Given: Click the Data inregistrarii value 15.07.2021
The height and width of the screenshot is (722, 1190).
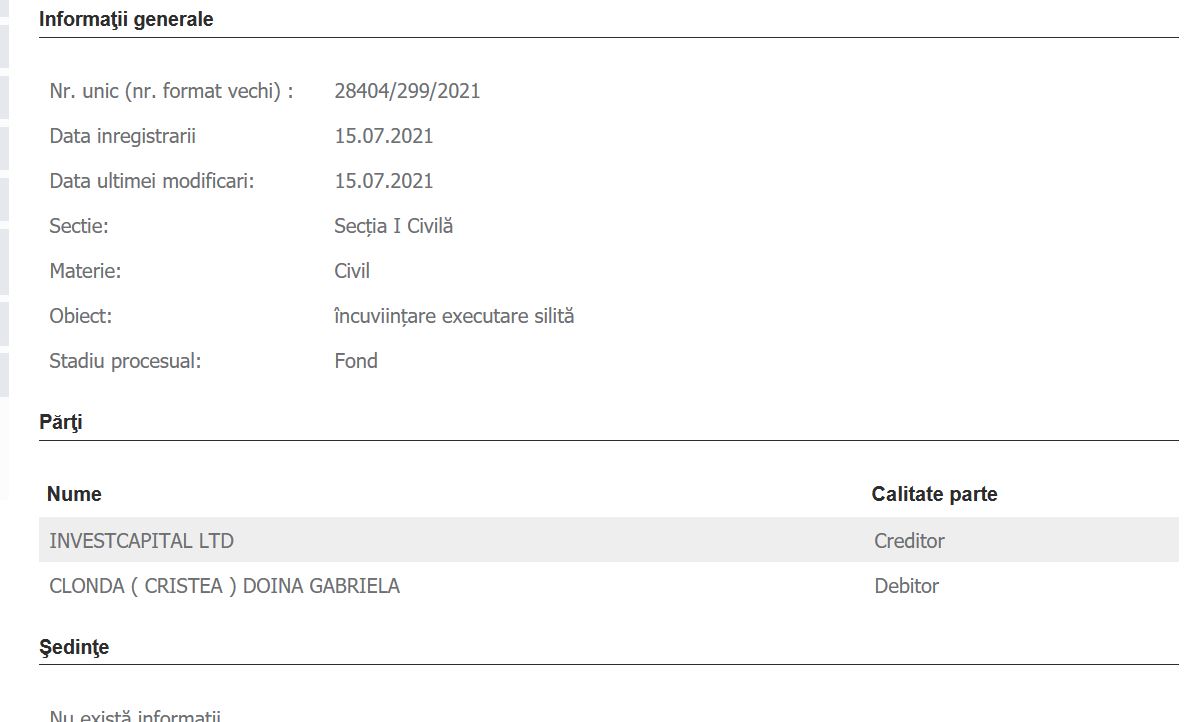Looking at the screenshot, I should point(384,136).
